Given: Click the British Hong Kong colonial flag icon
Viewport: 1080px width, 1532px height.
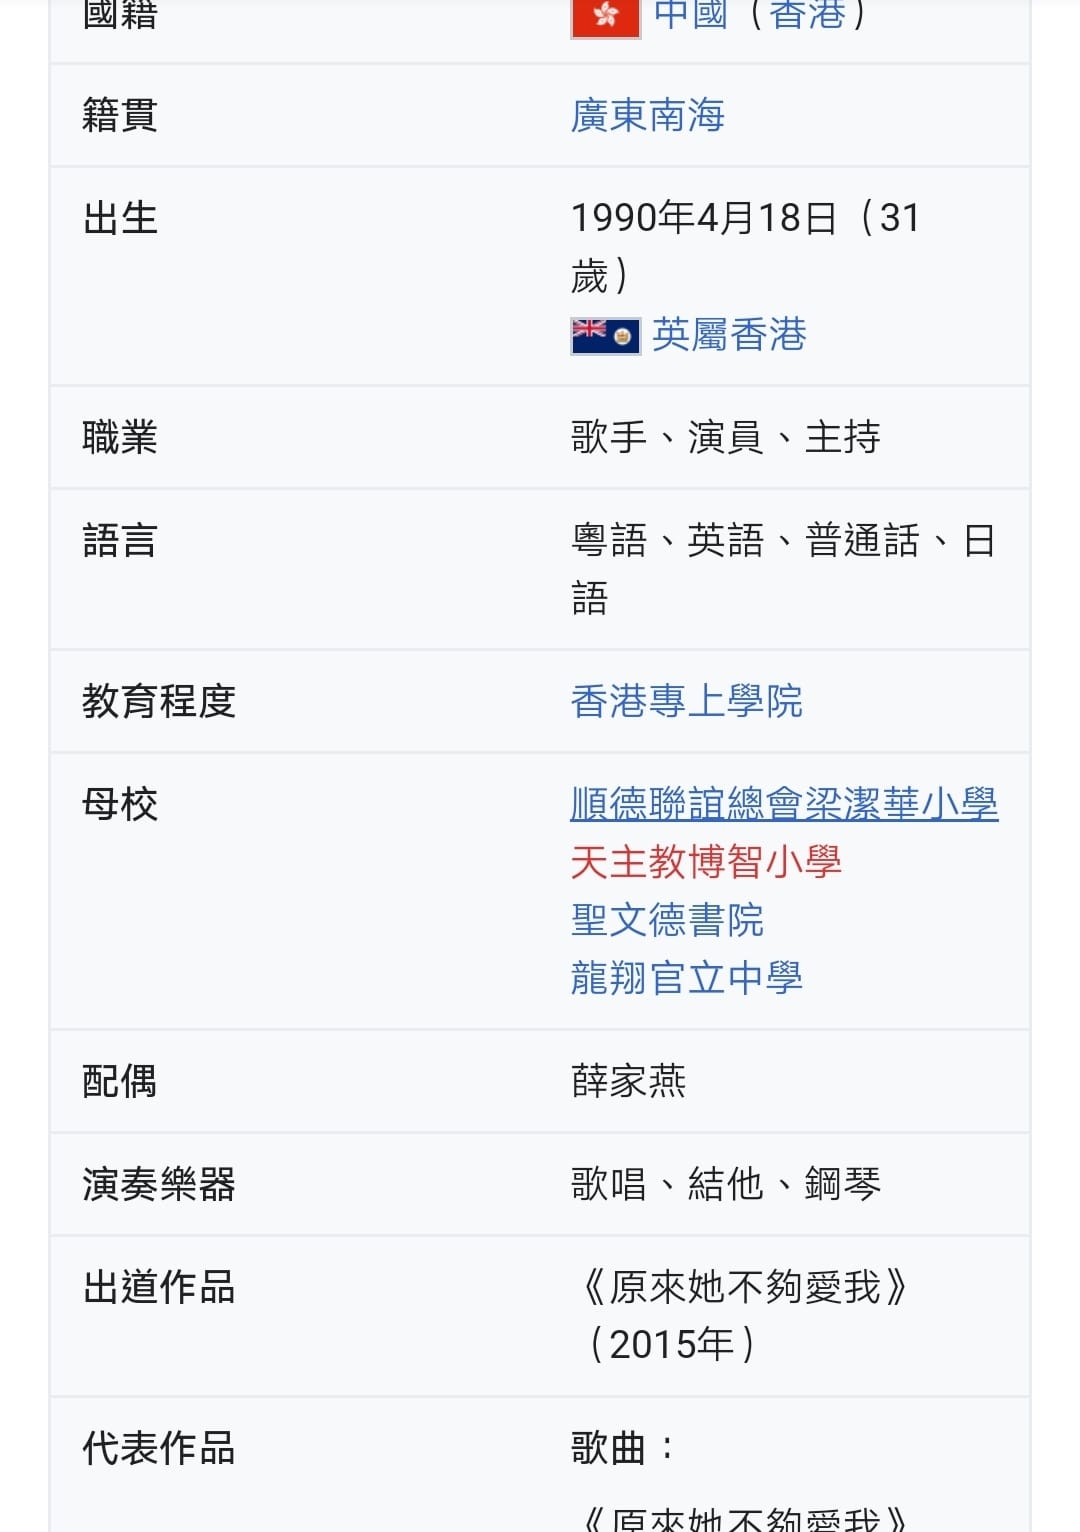Looking at the screenshot, I should (x=605, y=336).
